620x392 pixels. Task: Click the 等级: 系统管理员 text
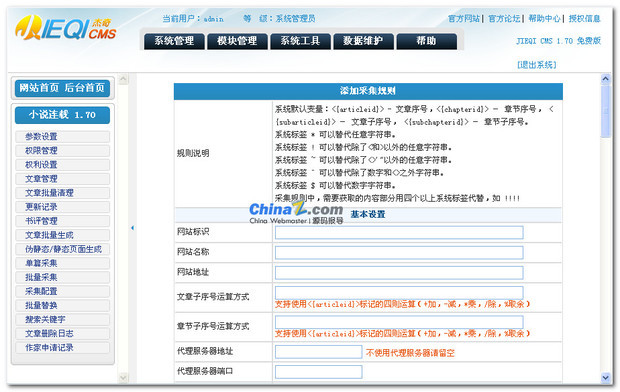pyautogui.click(x=279, y=19)
